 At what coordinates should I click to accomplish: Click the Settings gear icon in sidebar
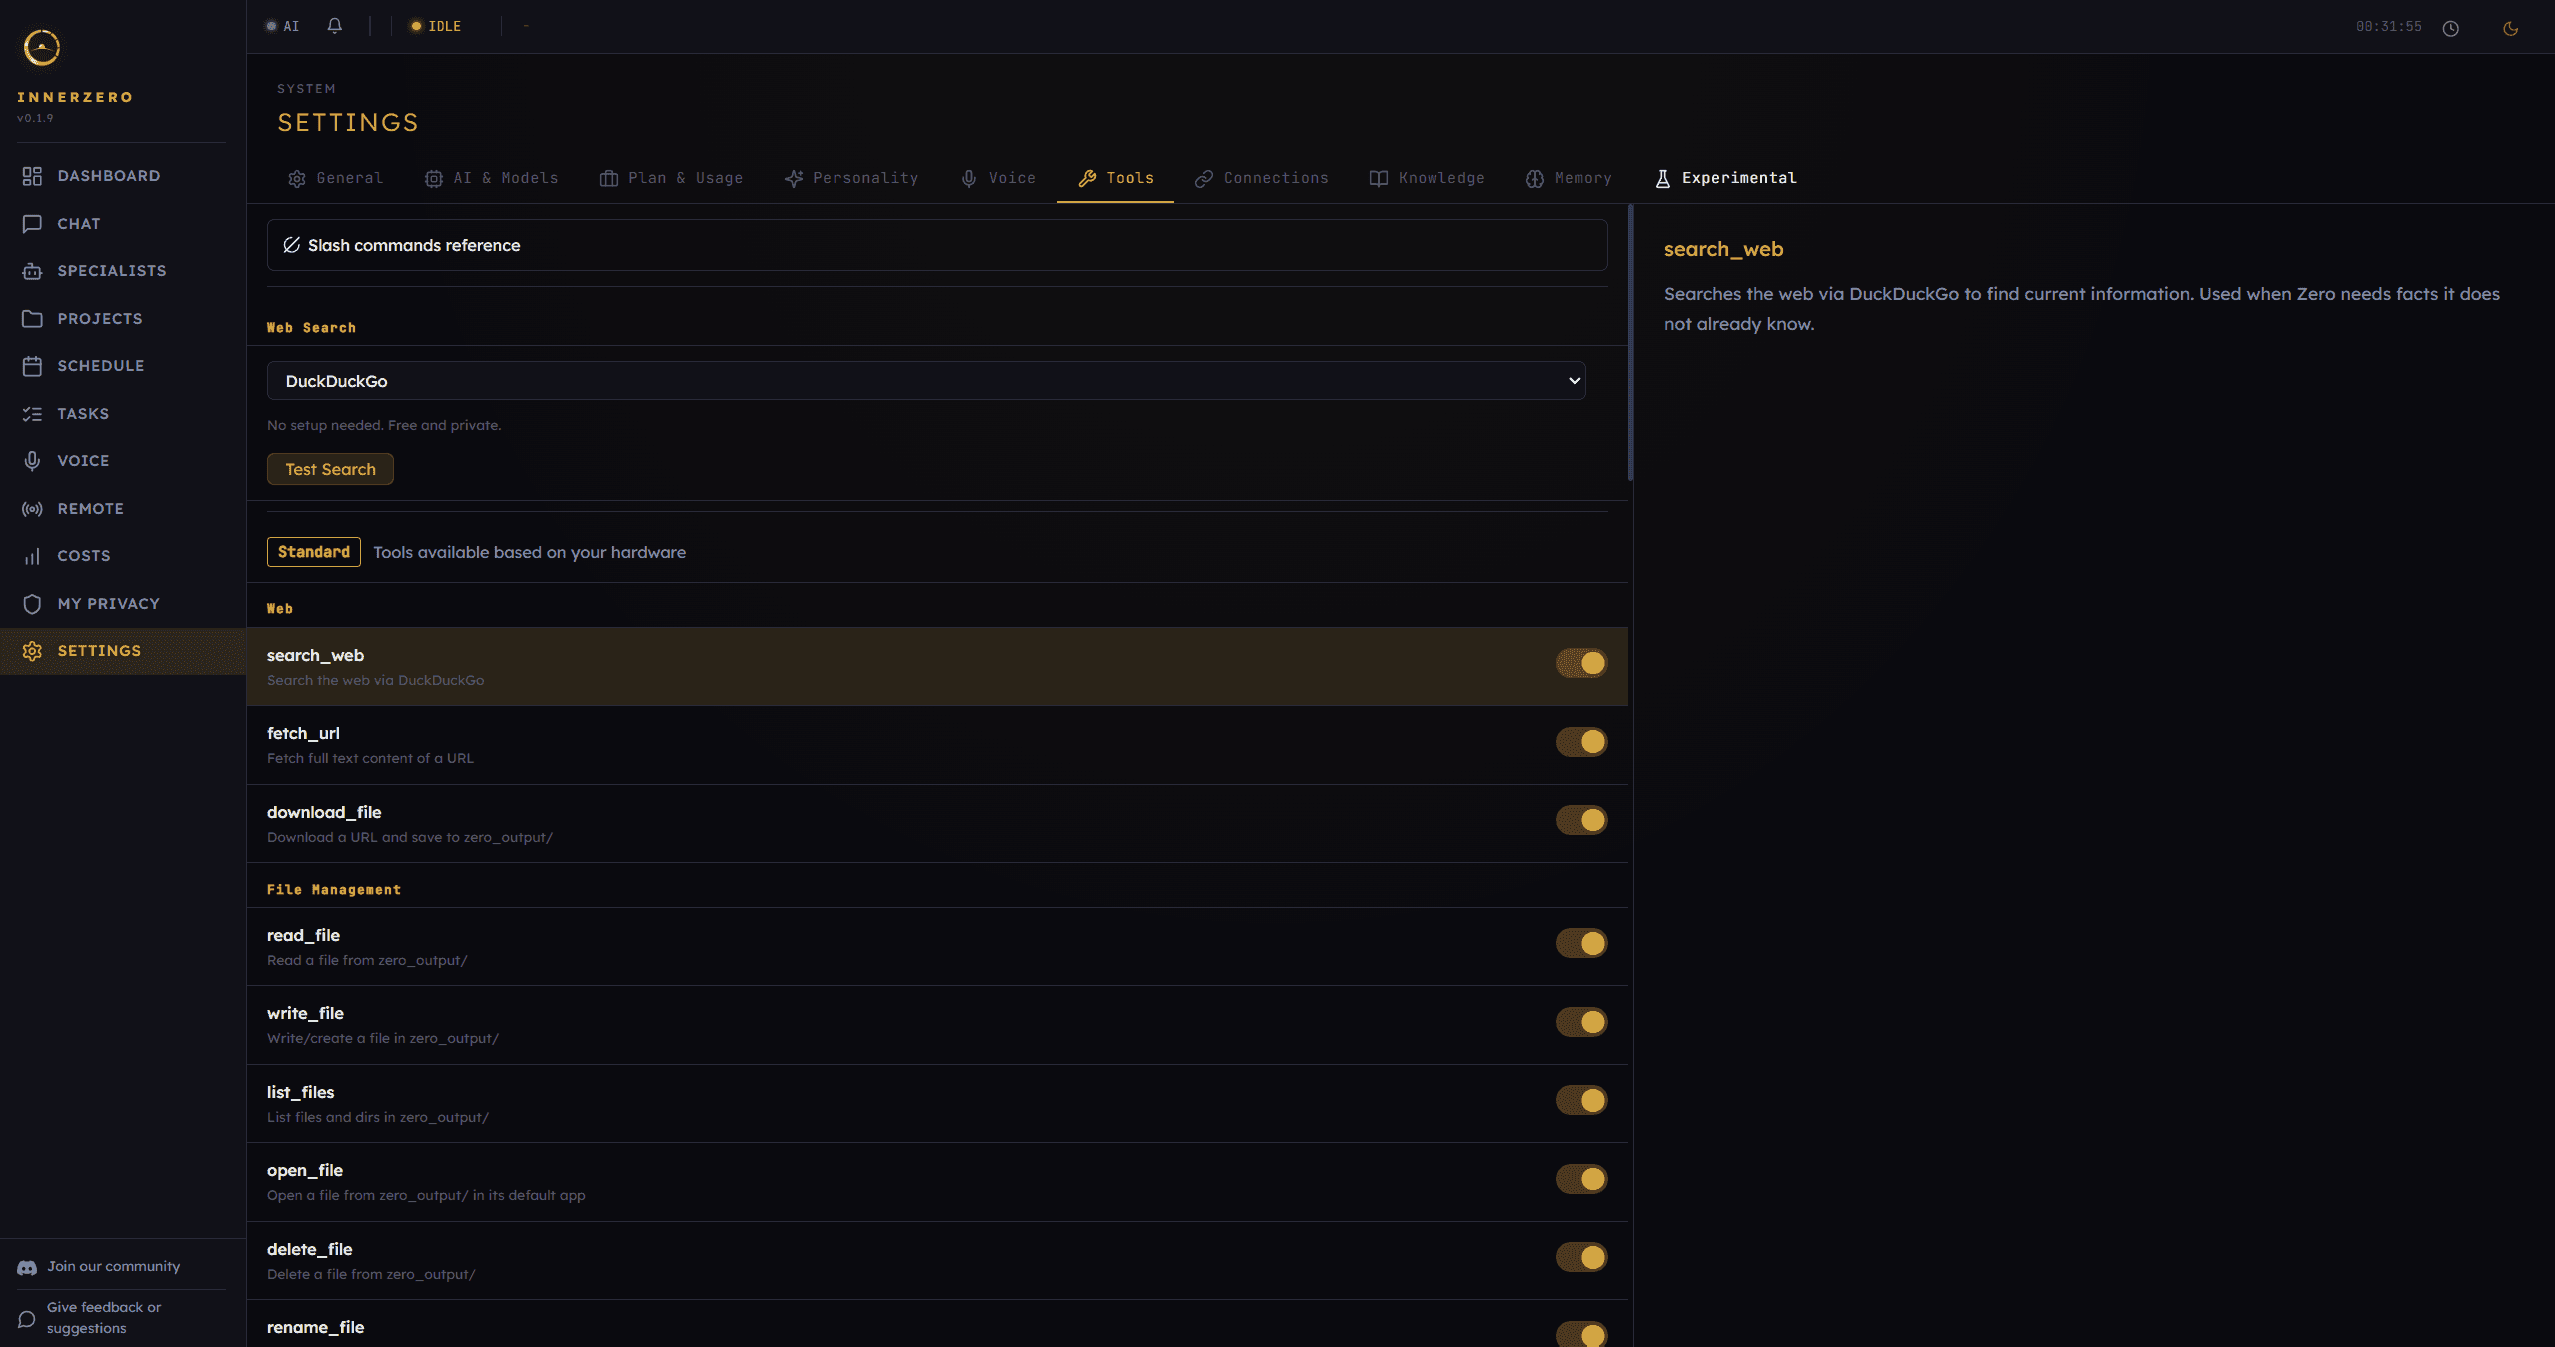click(32, 651)
